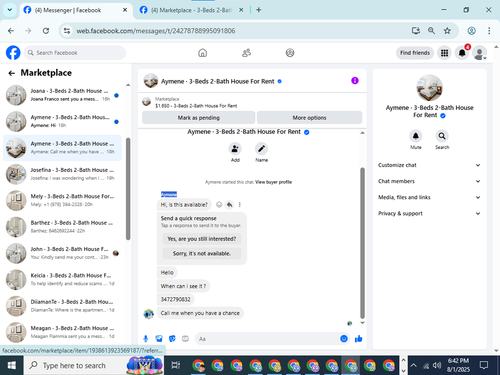This screenshot has width=500, height=375.
Task: Expand Privacy & support section
Action: coord(429,213)
